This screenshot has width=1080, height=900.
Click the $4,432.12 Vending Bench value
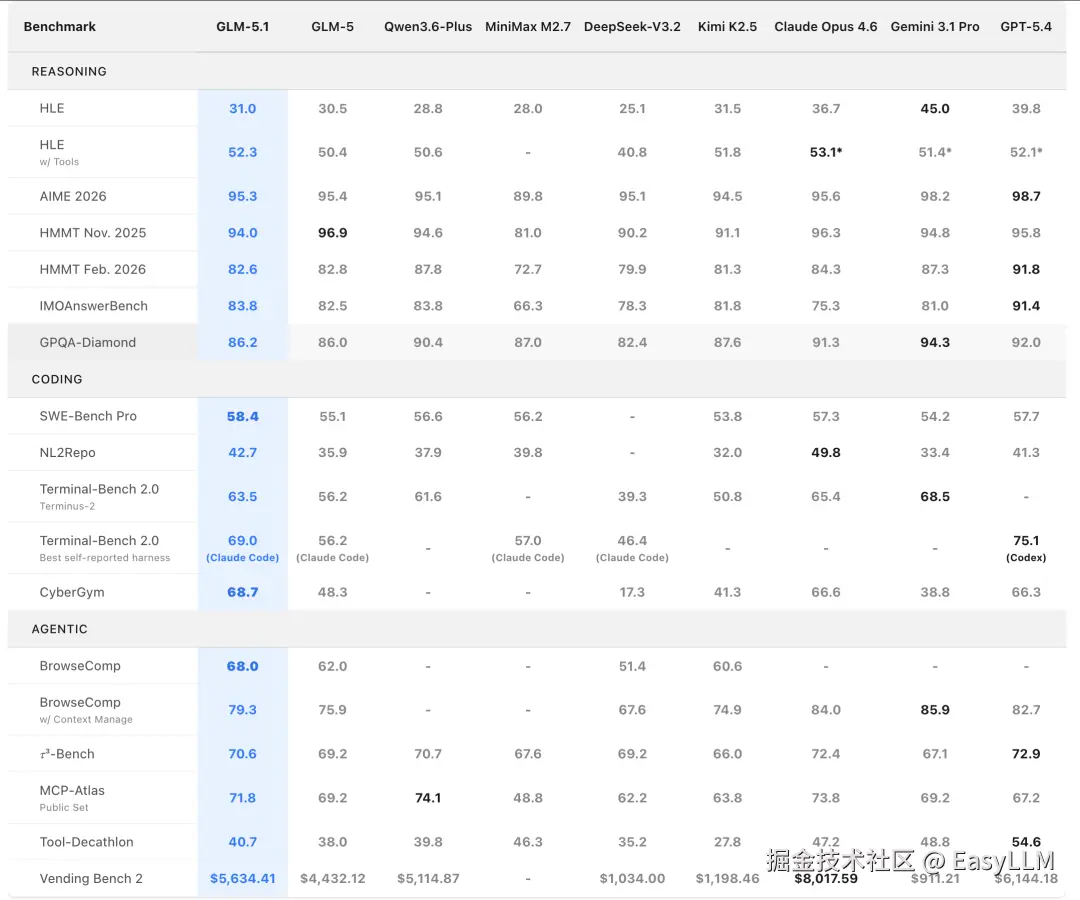click(x=333, y=879)
